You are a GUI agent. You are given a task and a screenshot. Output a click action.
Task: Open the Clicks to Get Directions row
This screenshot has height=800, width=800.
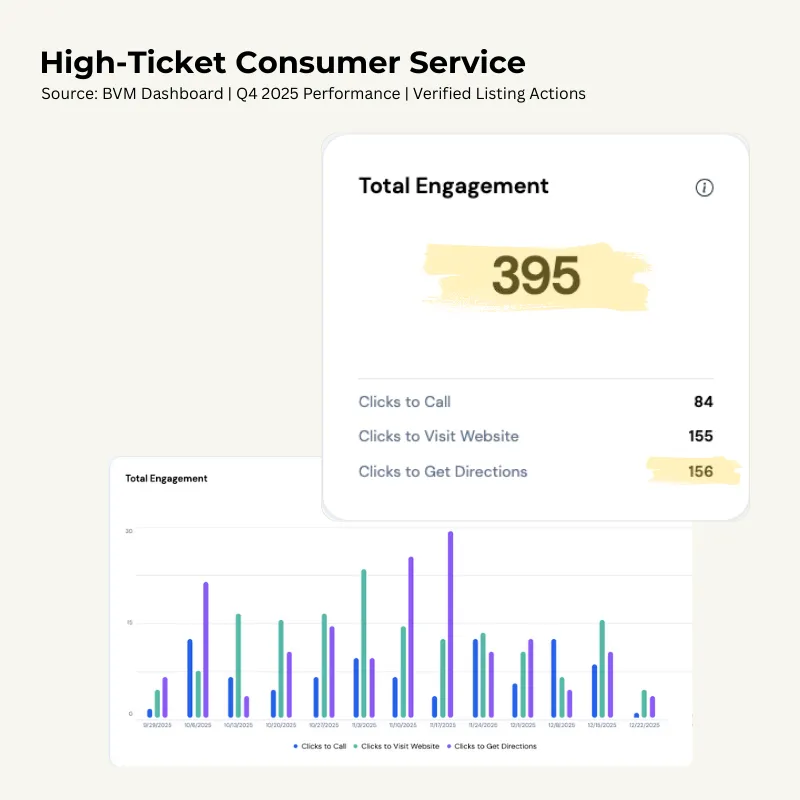click(x=443, y=471)
